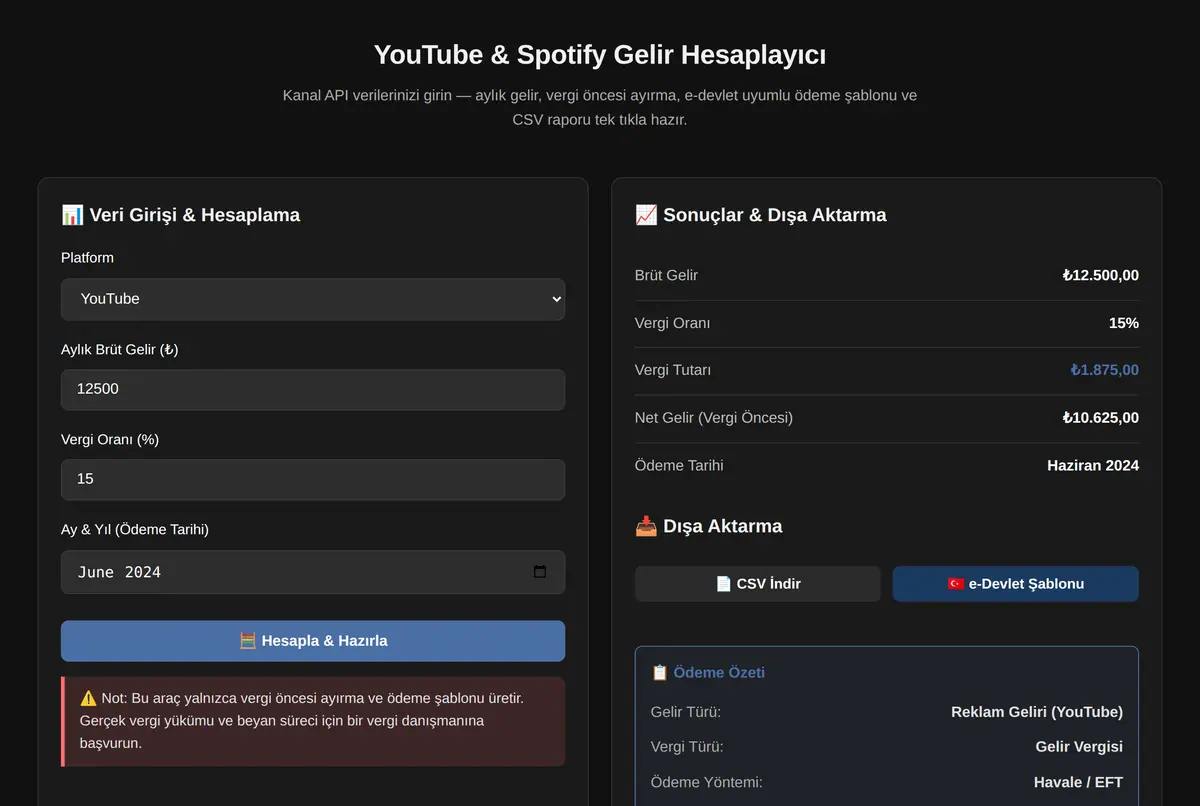Open the Platform dropdown showing YouTube
Screen dimensions: 1200x806
point(313,299)
